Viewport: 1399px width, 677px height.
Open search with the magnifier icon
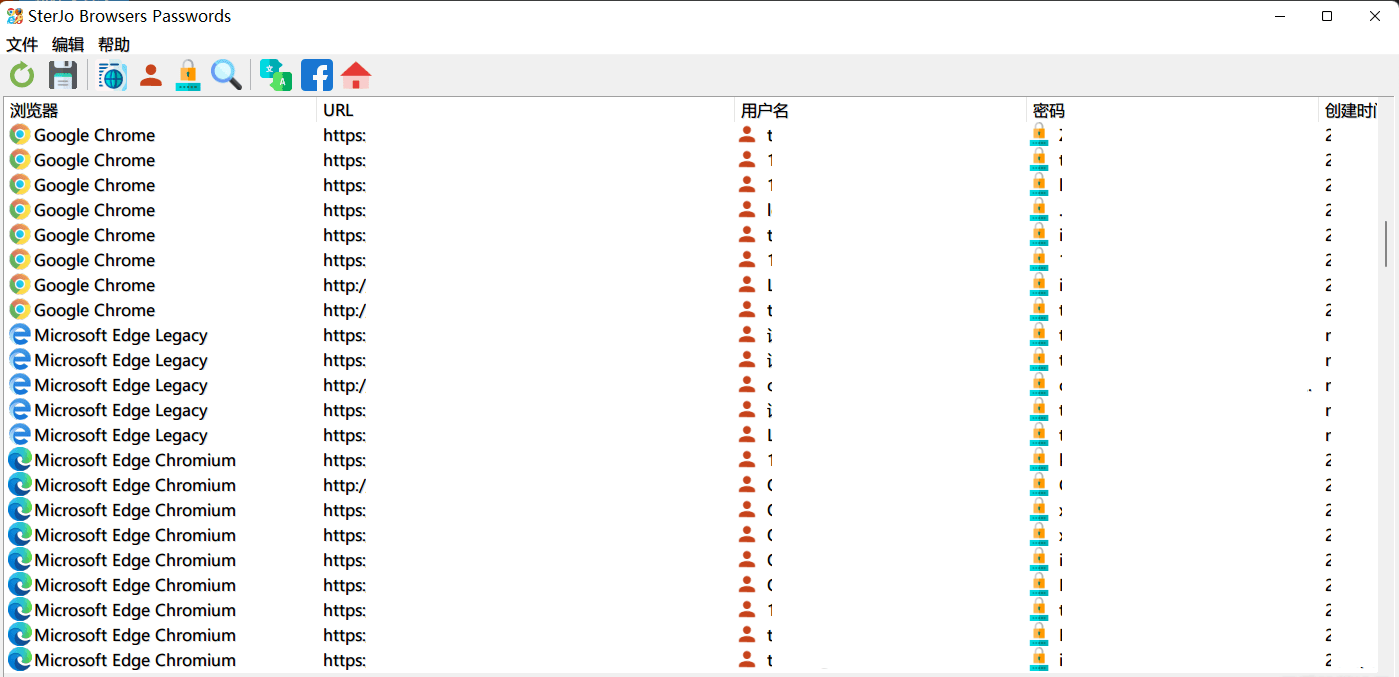pyautogui.click(x=226, y=75)
